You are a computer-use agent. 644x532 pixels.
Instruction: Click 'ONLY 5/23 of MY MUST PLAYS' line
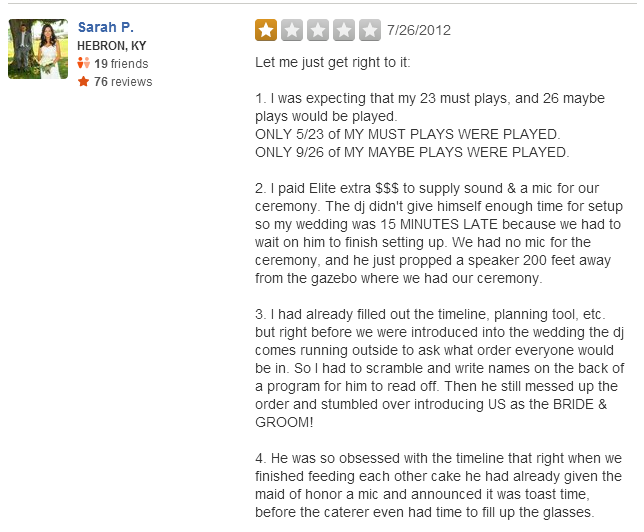[x=407, y=134]
